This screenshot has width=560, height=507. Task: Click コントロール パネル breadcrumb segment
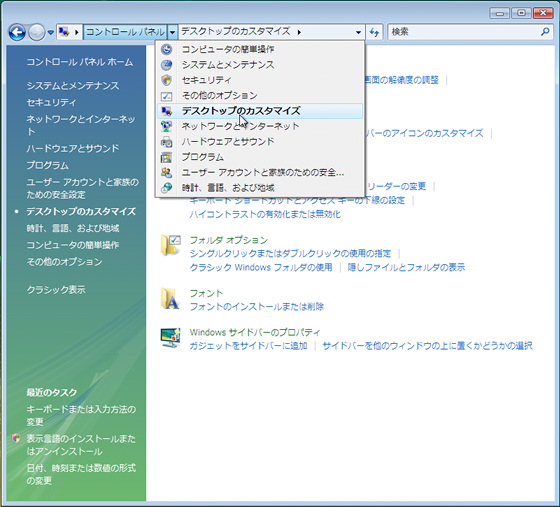point(125,32)
